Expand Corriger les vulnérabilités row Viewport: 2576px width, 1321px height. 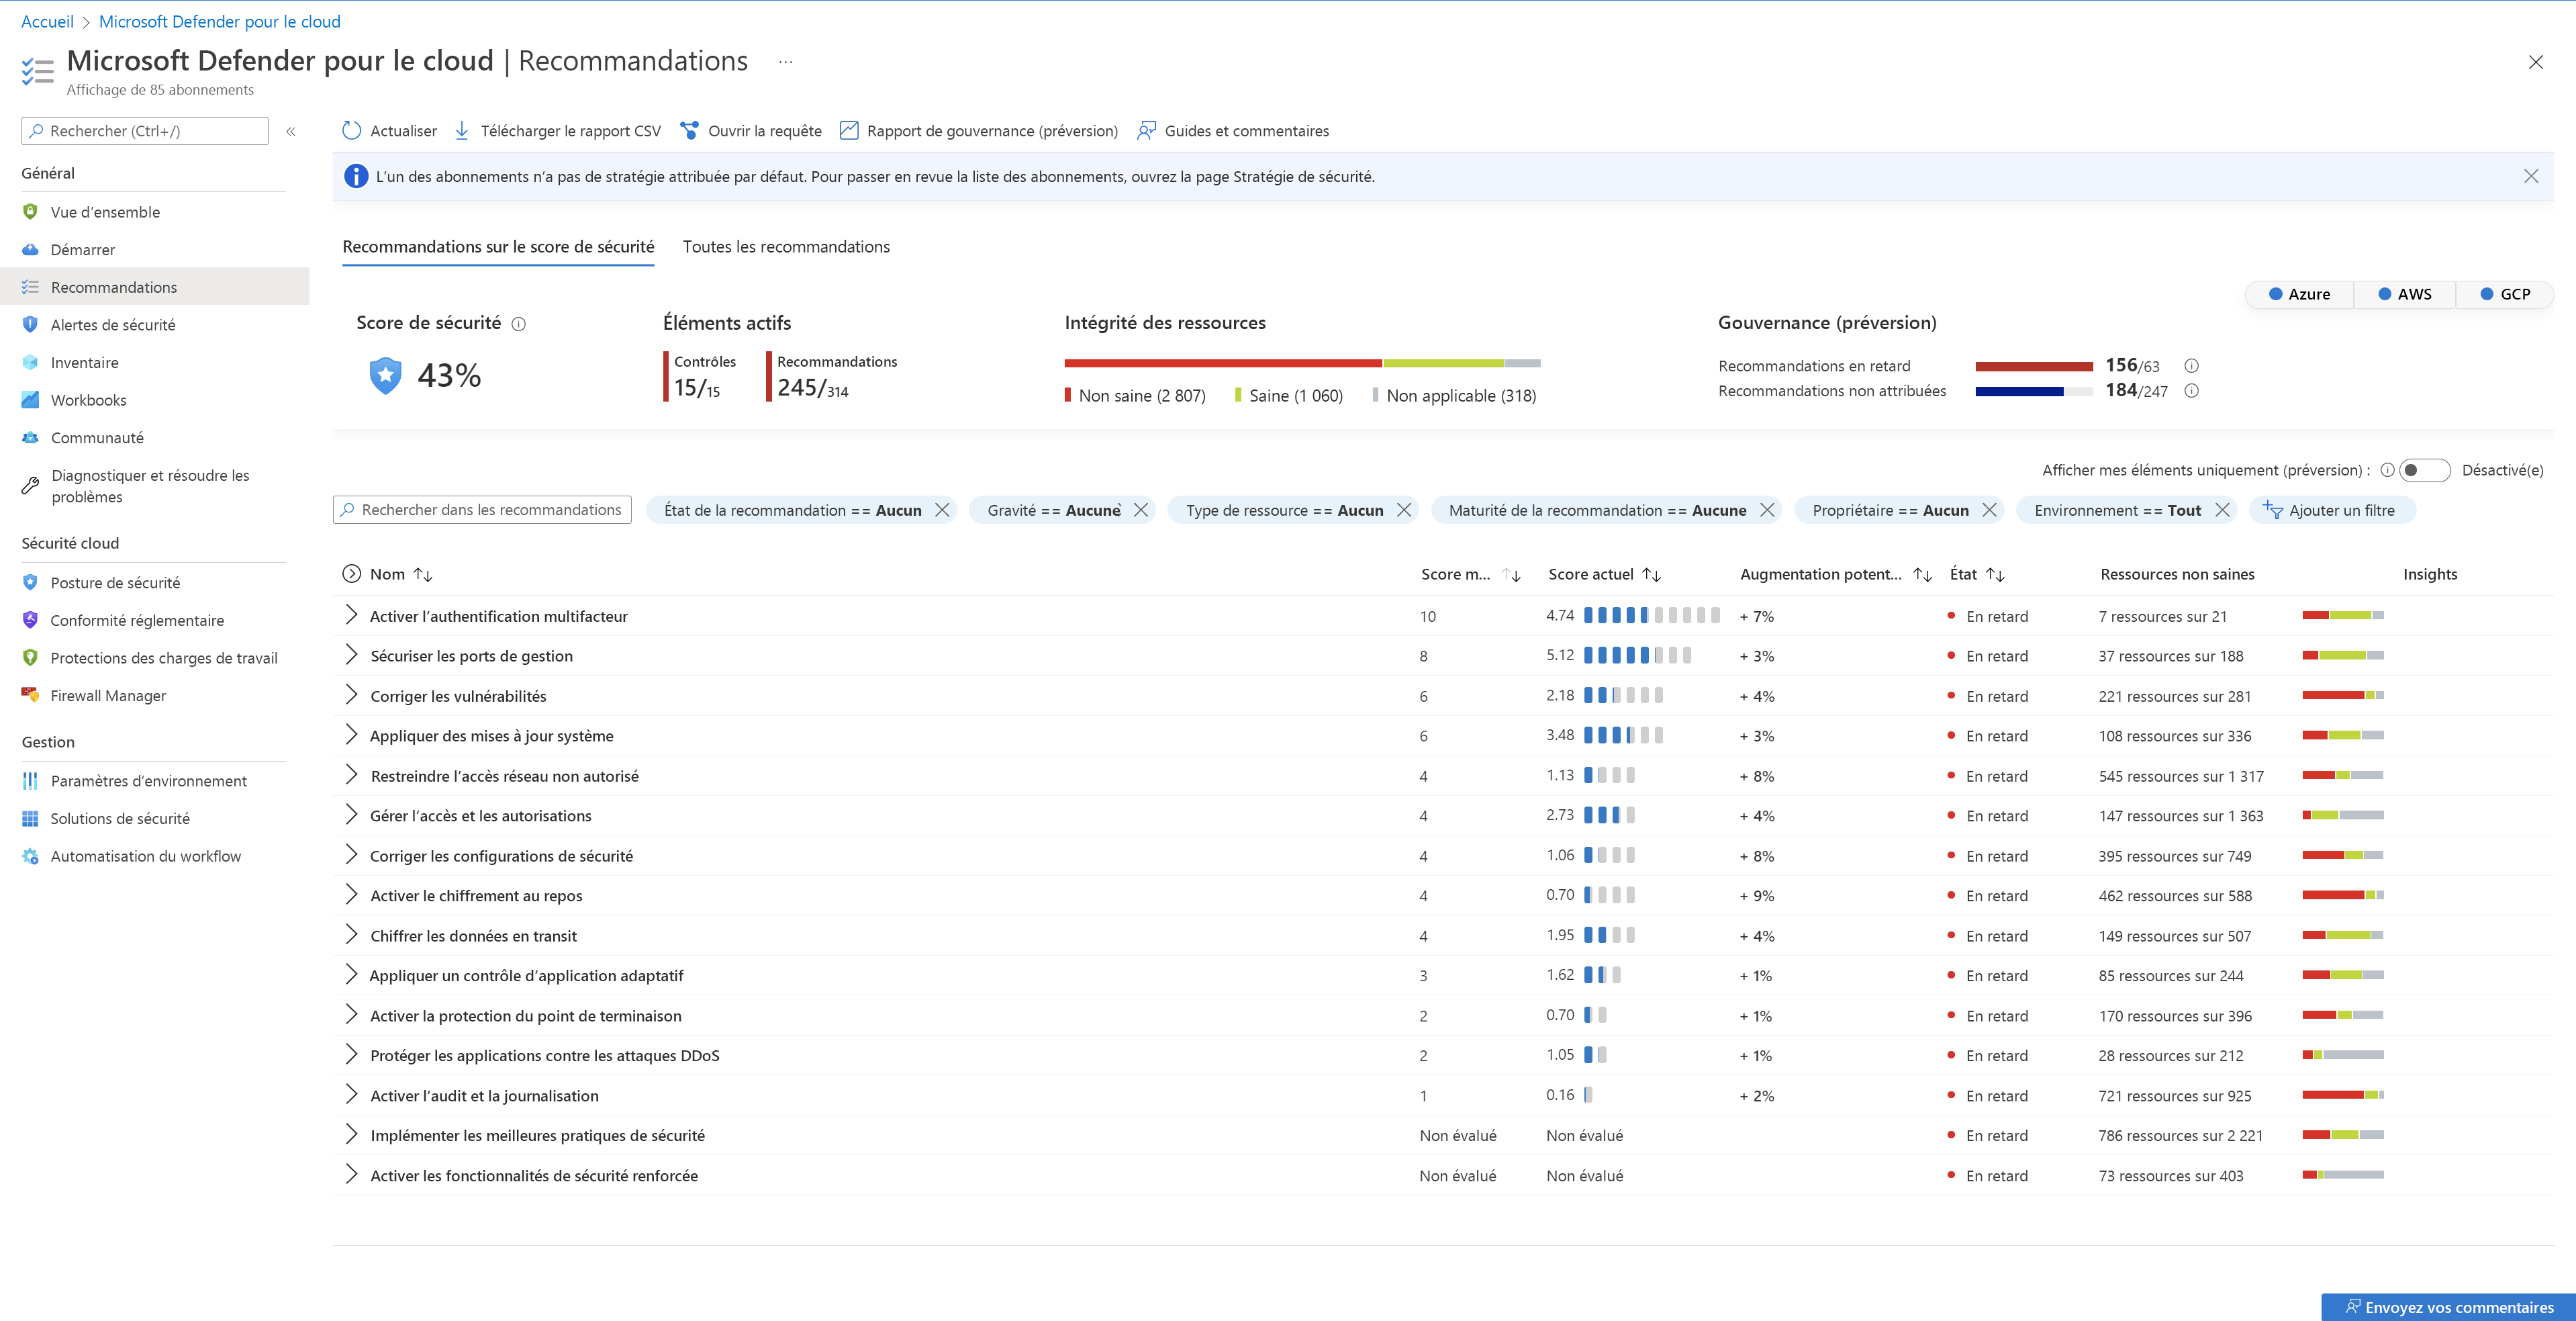351,695
